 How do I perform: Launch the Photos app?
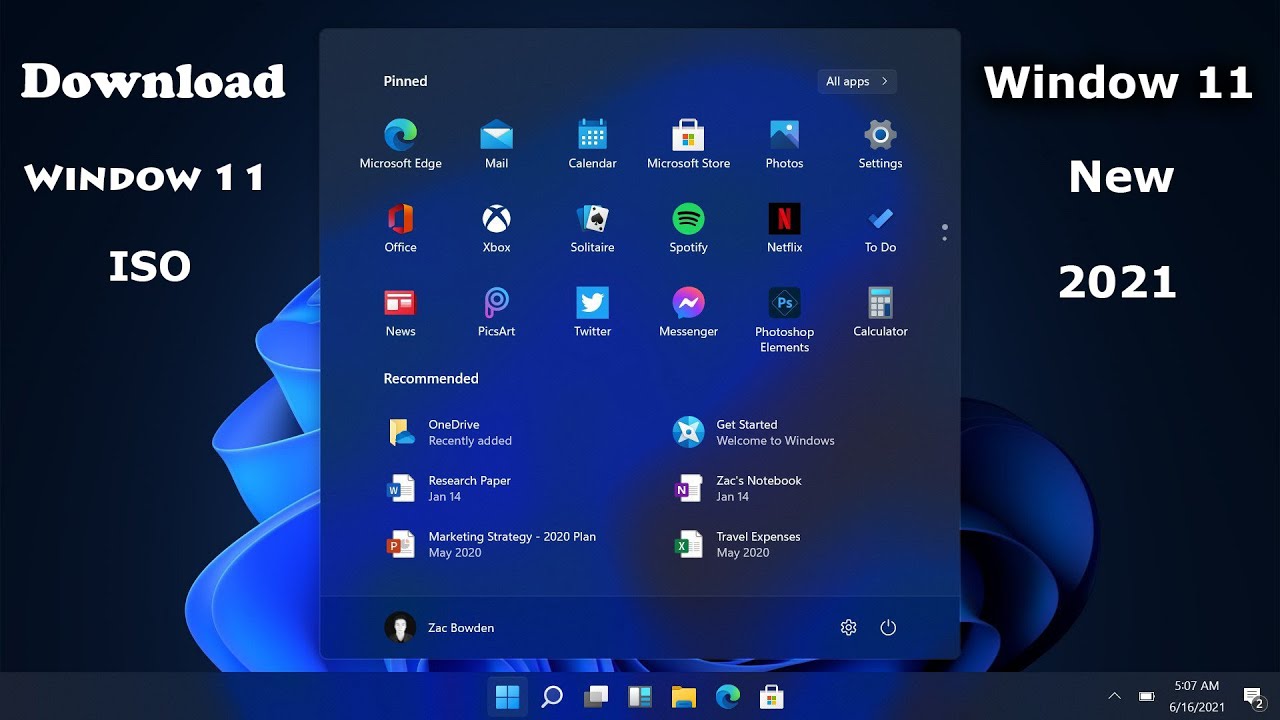point(784,144)
